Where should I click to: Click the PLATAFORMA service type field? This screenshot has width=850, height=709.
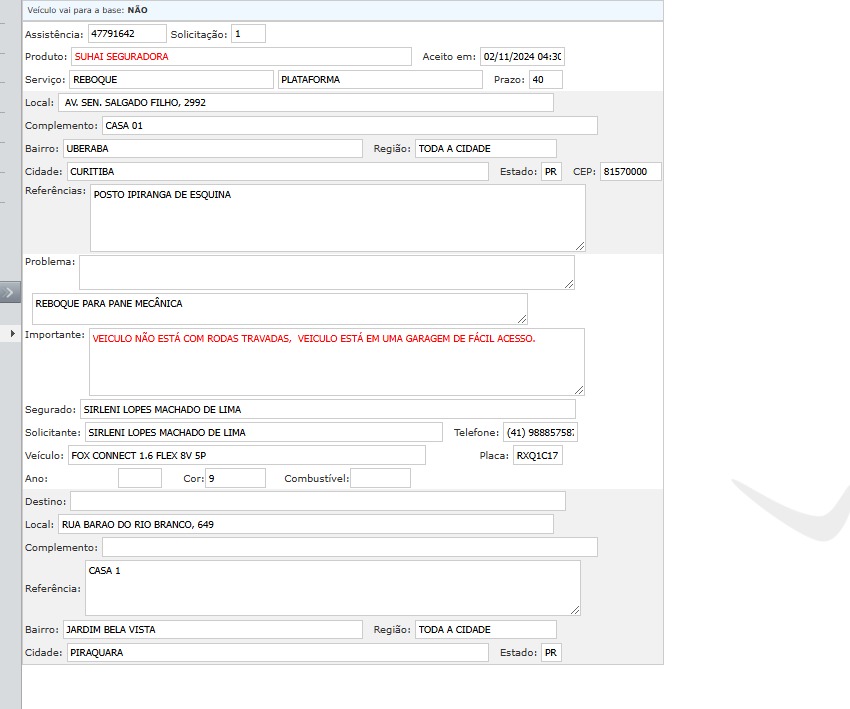380,80
